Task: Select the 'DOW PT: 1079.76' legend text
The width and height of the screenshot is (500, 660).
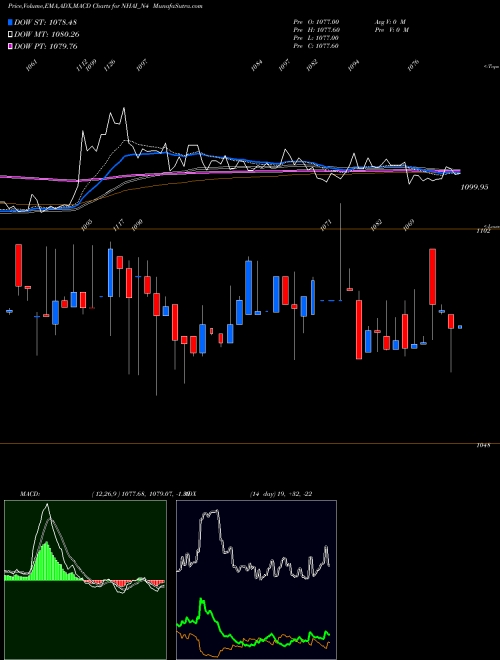Action: click(x=46, y=46)
